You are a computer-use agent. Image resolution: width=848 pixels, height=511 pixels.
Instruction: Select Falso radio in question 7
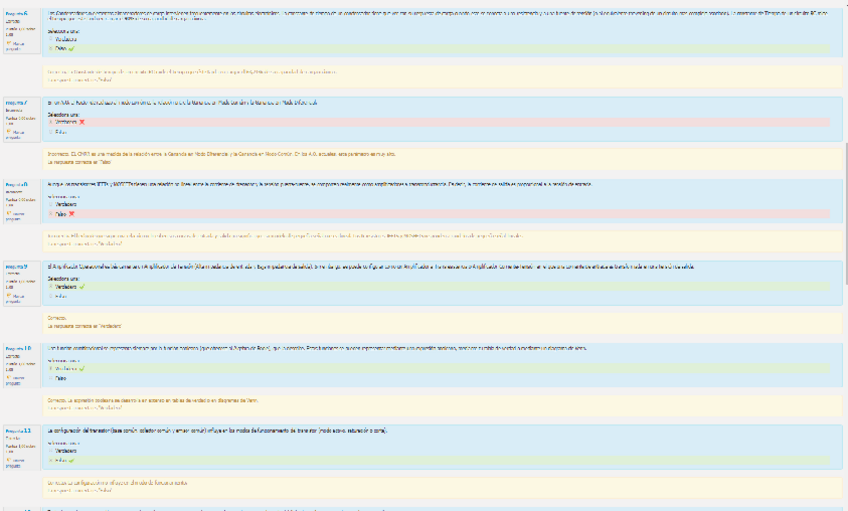[51, 132]
